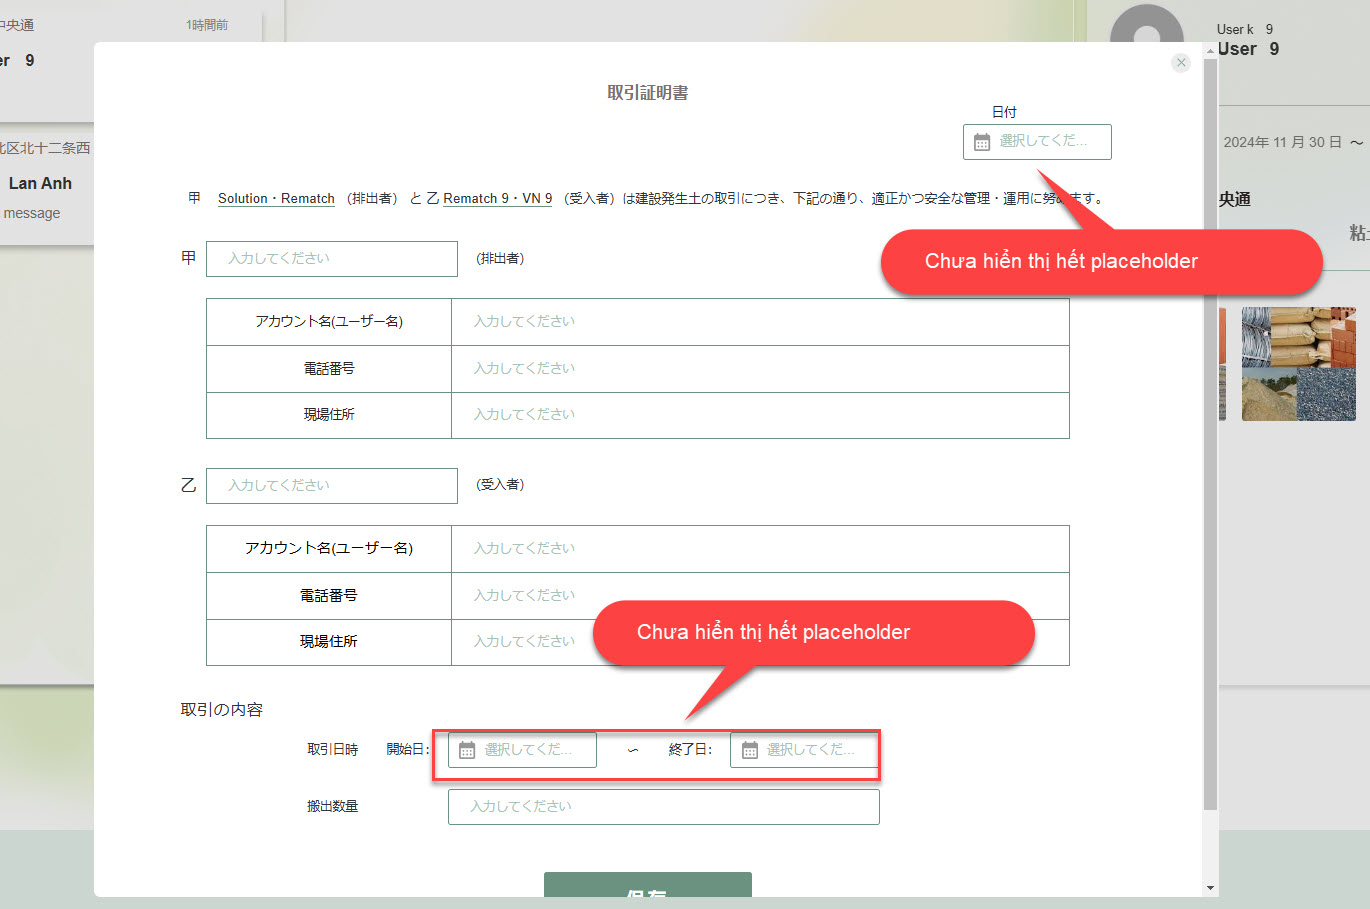The image size is (1370, 909).
Task: Open the construction materials thumbnail image
Action: click(x=1298, y=364)
